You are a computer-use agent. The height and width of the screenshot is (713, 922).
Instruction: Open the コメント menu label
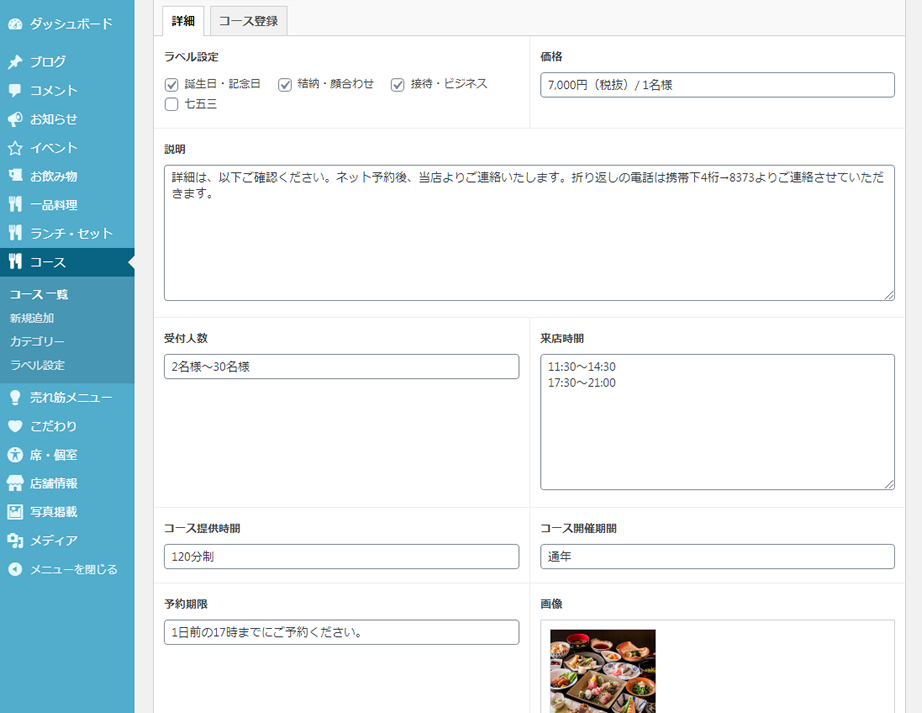pos(54,91)
